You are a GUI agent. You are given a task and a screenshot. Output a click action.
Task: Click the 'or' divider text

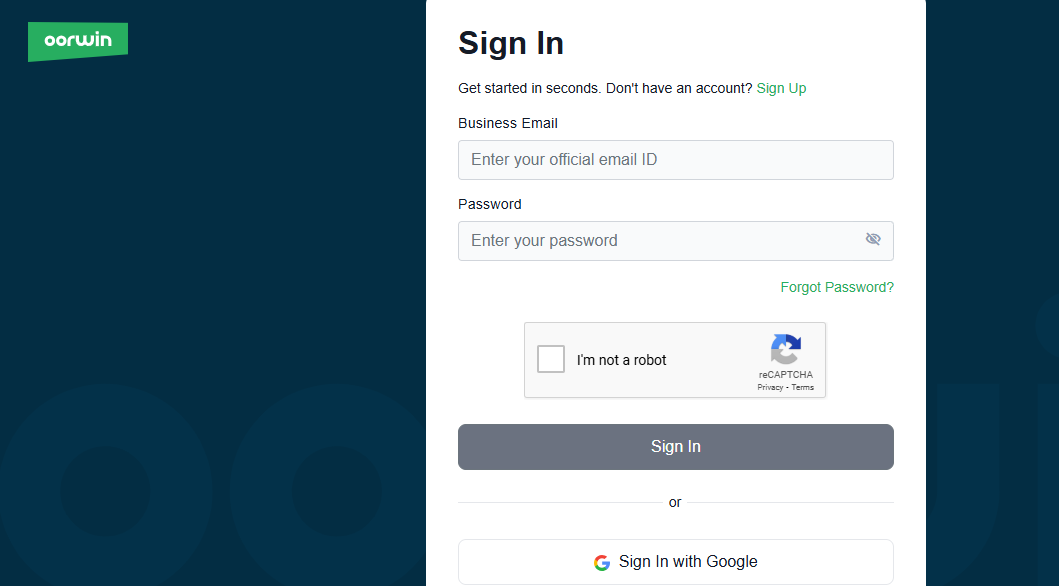pos(675,502)
